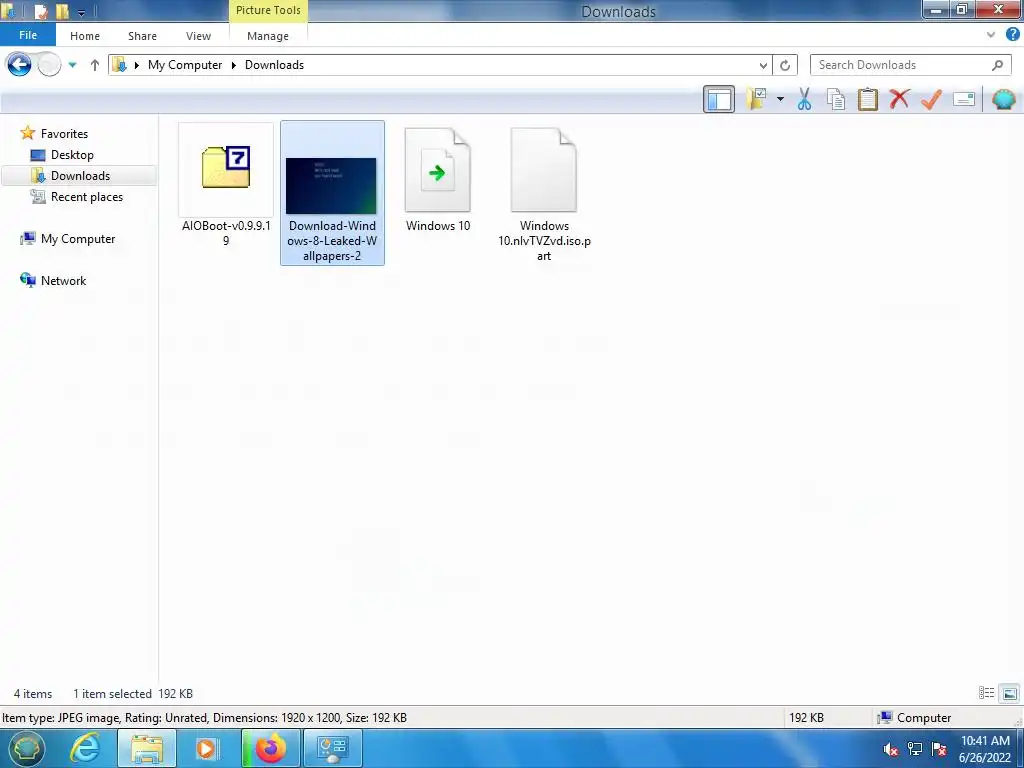Select Network in the navigation pane
The width and height of the screenshot is (1024, 768).
[63, 280]
